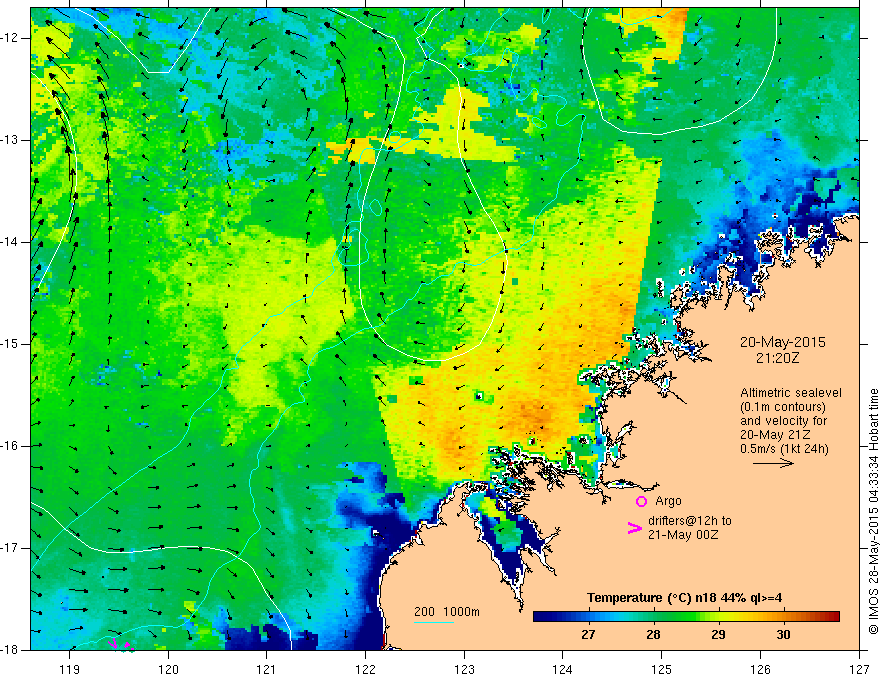The height and width of the screenshot is (680, 880).
Task: Click the '-18' latitude axis label
Action: tap(10, 650)
